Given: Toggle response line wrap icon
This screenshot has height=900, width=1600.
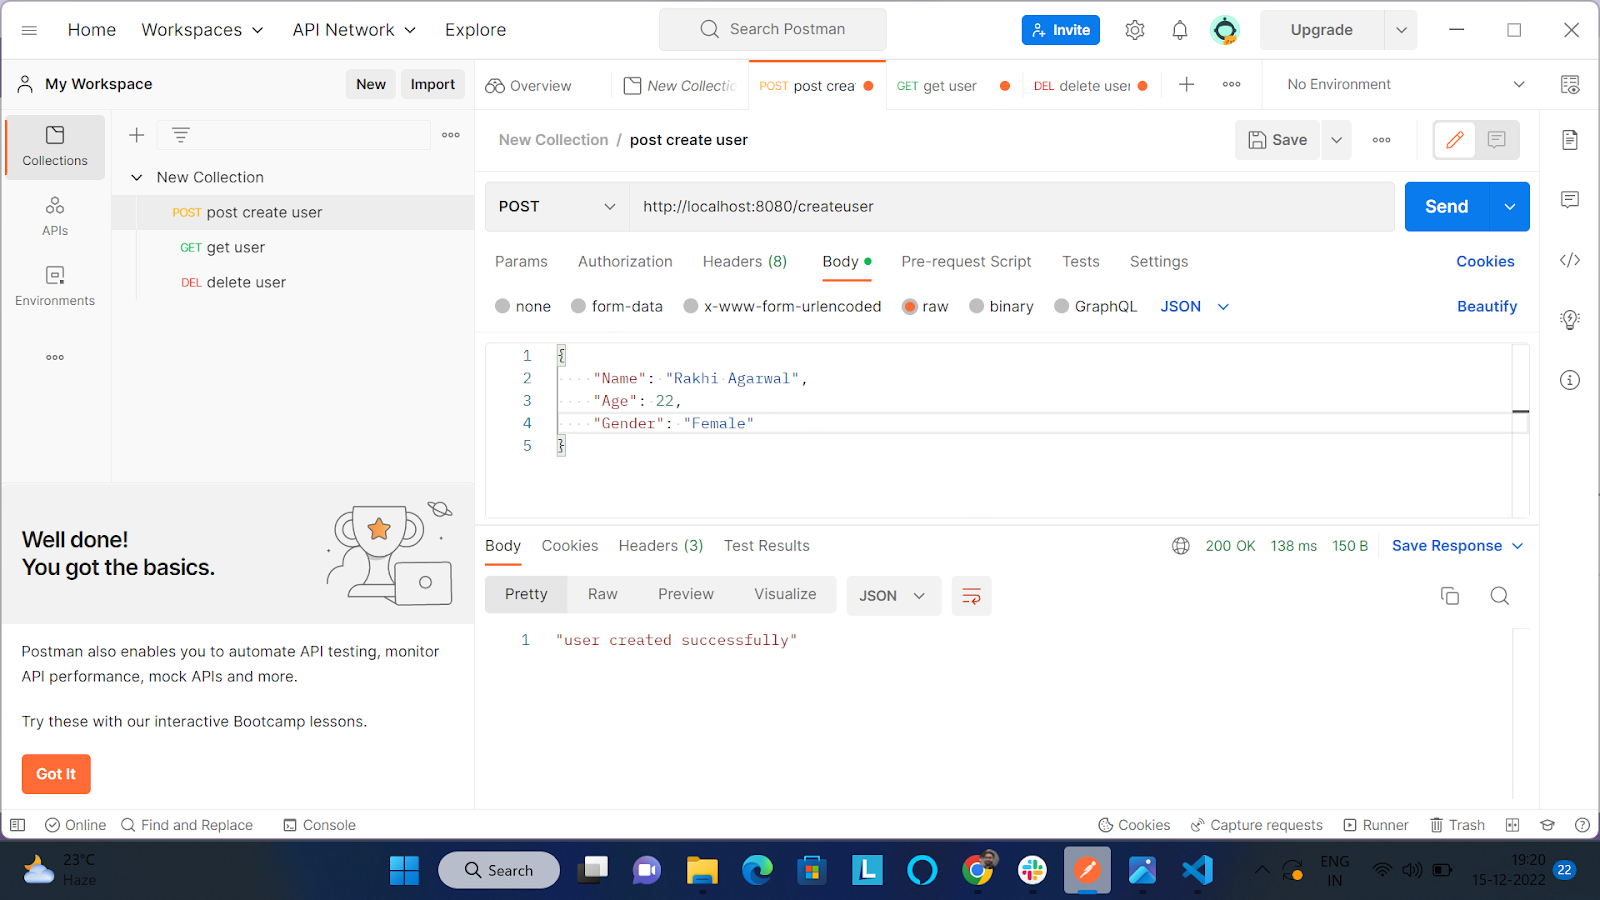Looking at the screenshot, I should click(971, 596).
